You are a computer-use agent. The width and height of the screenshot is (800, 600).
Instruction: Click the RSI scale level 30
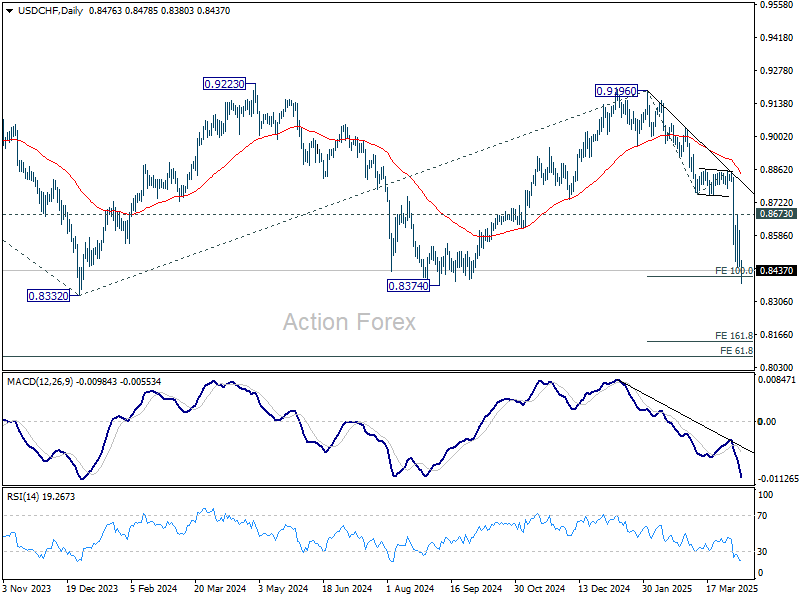click(762, 552)
